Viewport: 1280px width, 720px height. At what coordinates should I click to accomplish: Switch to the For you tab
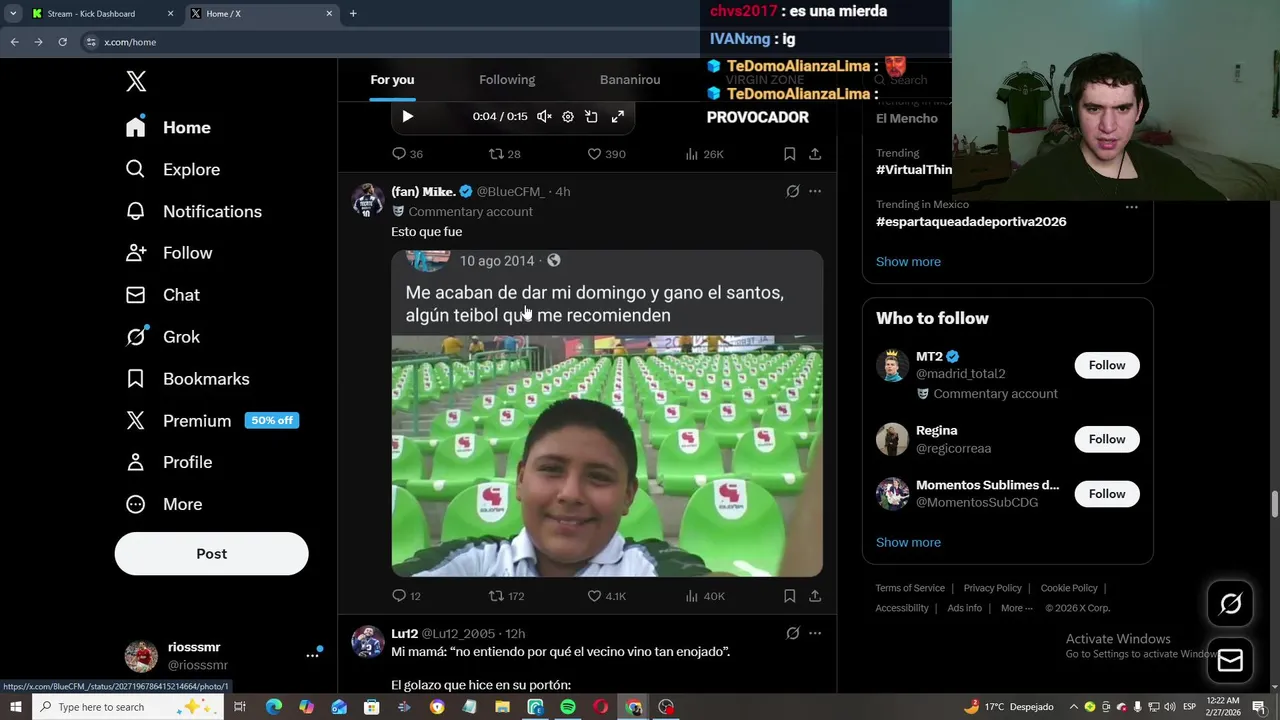coord(392,79)
